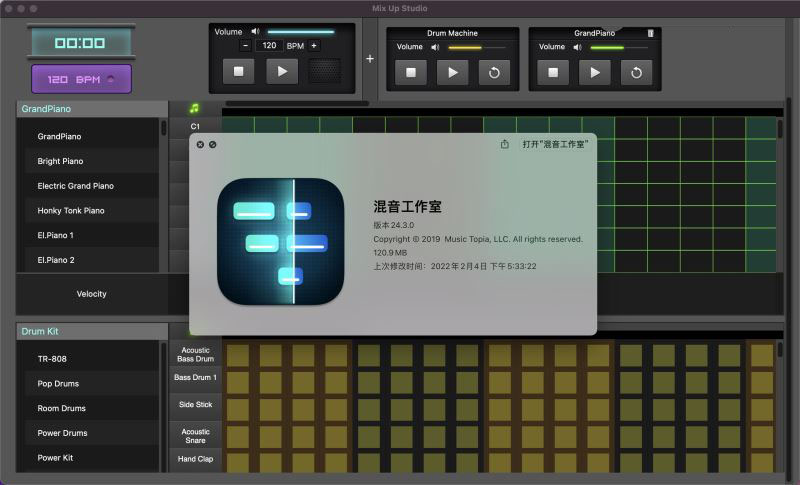Select Power Kit drum kit

coord(92,458)
